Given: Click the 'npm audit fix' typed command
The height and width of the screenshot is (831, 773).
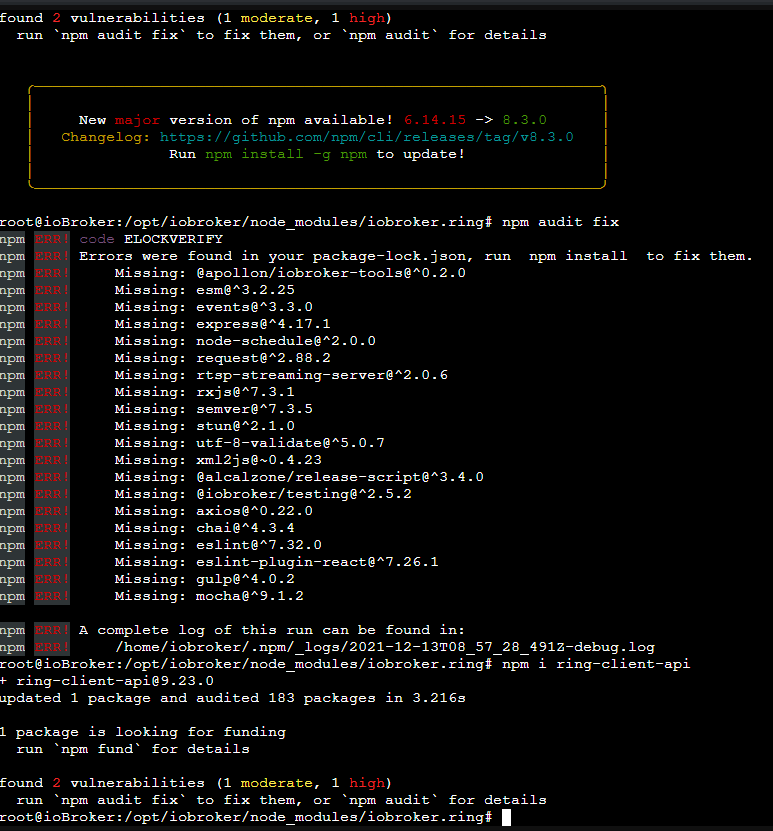Looking at the screenshot, I should pyautogui.click(x=561, y=222).
